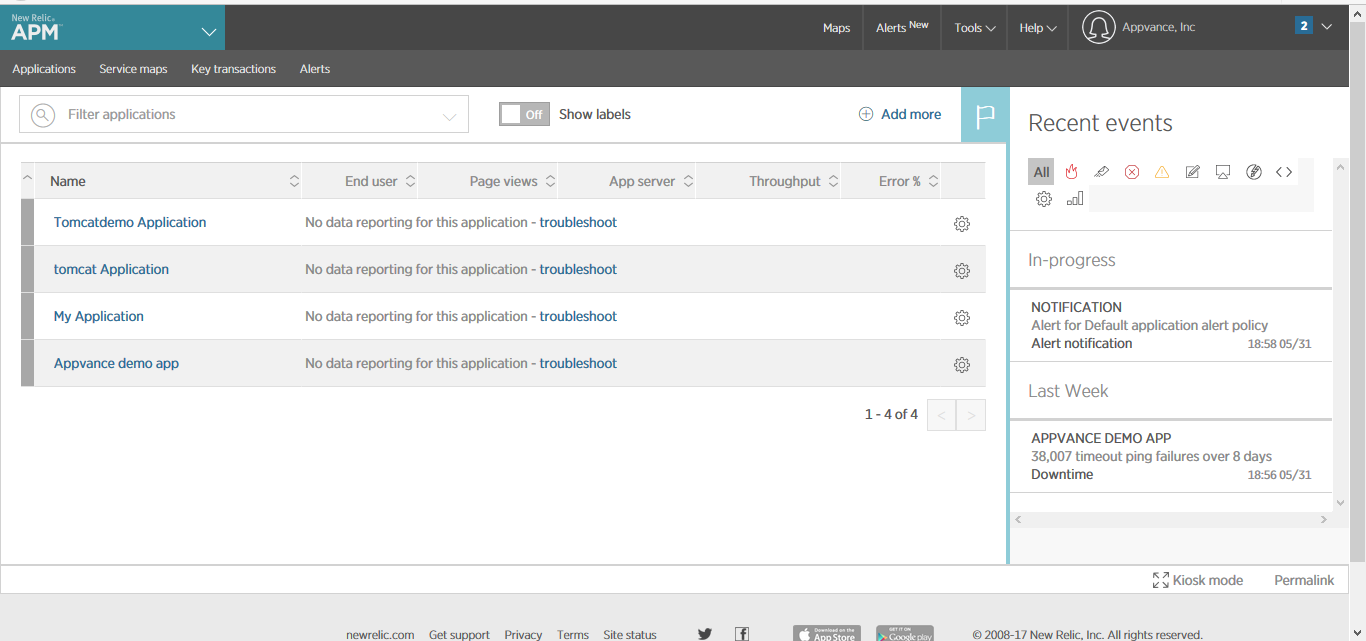Open the APPVANCE DEMO APP Downtime event
This screenshot has width=1366, height=641.
point(1171,456)
